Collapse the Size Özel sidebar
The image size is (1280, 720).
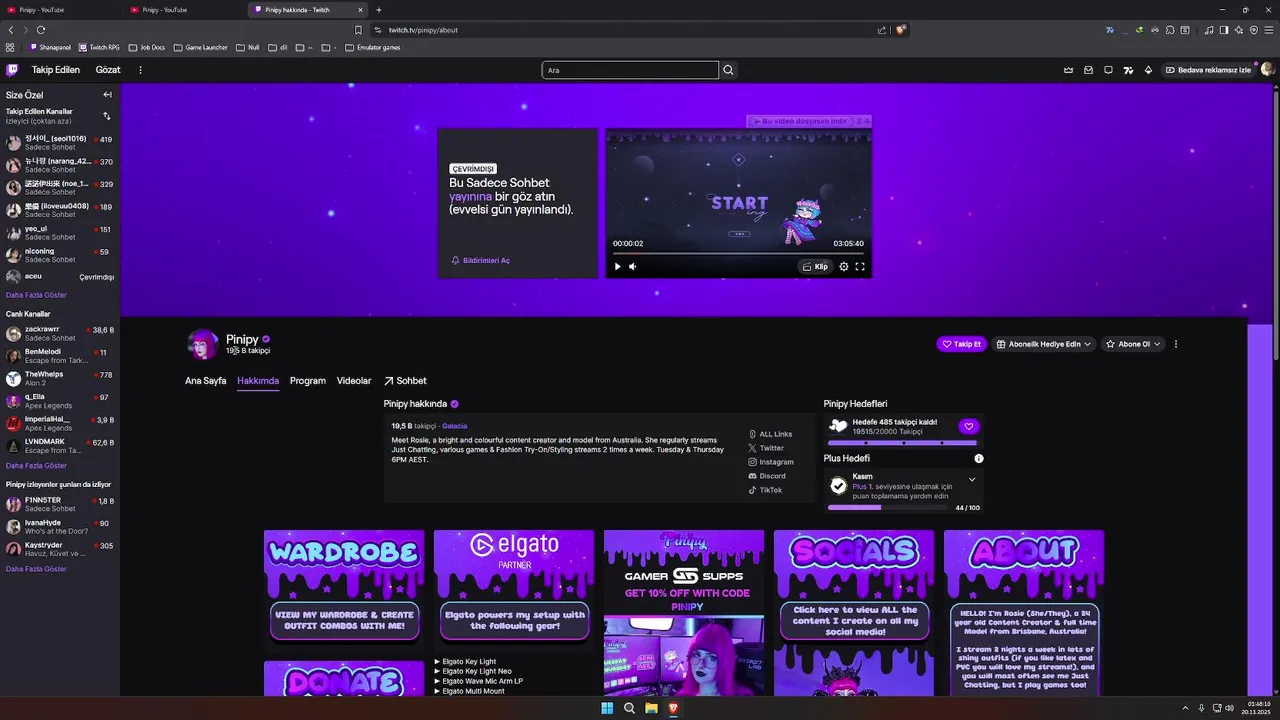tap(107, 95)
